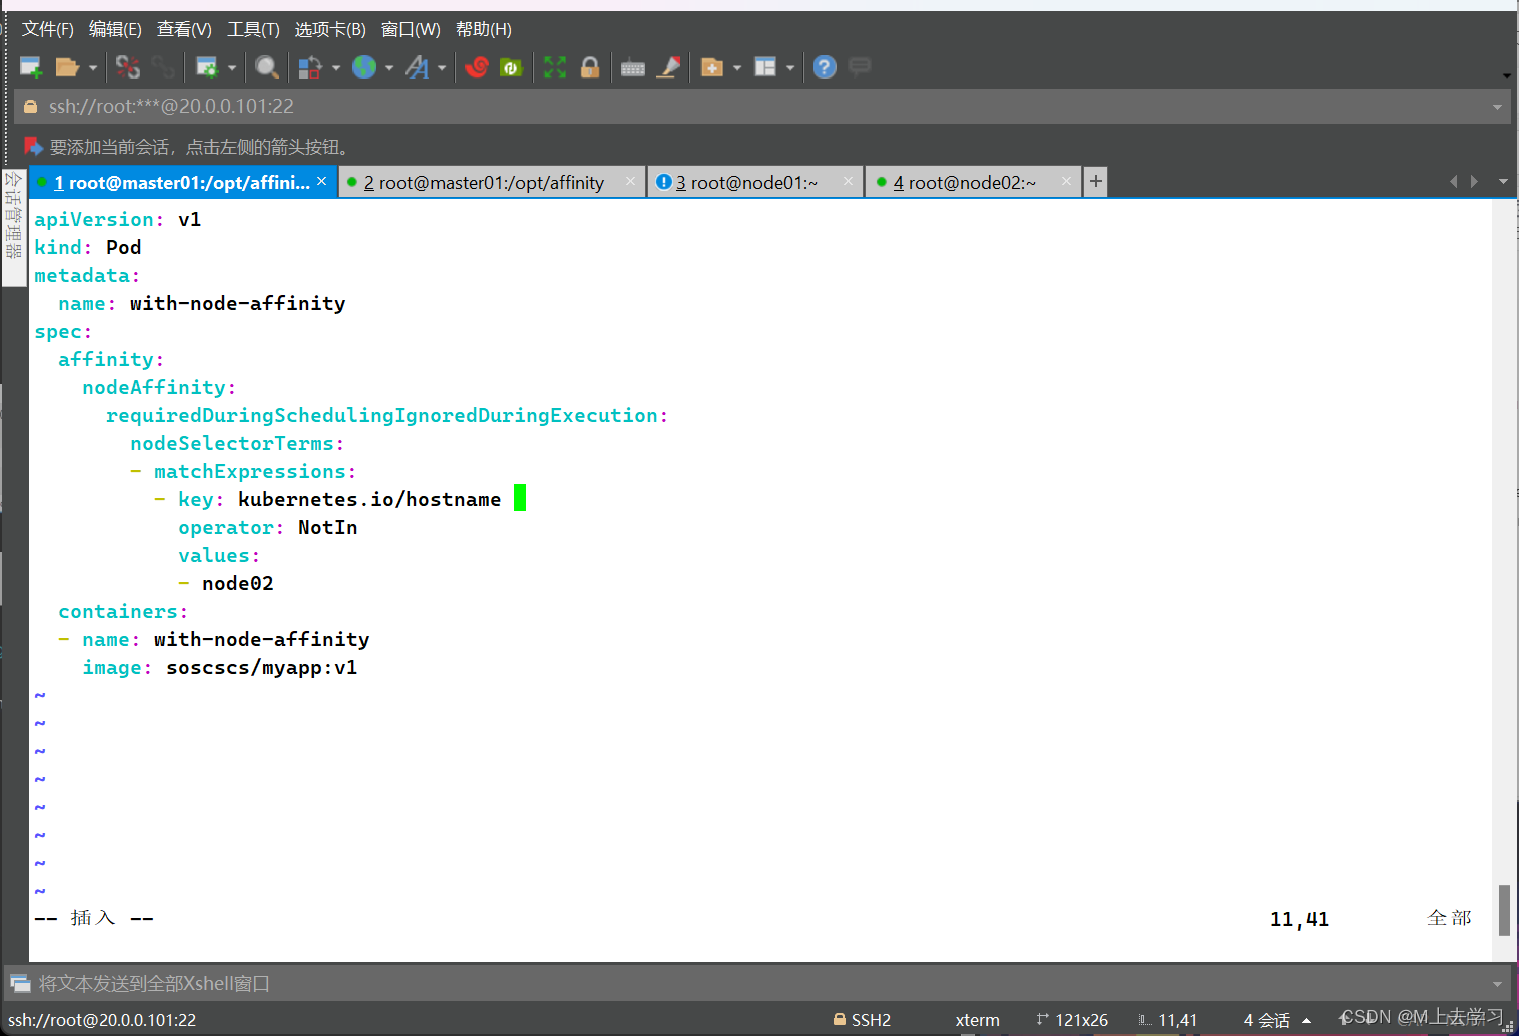Image resolution: width=1519 pixels, height=1036 pixels.
Task: Close tab 4 root@node02
Action: click(1066, 181)
